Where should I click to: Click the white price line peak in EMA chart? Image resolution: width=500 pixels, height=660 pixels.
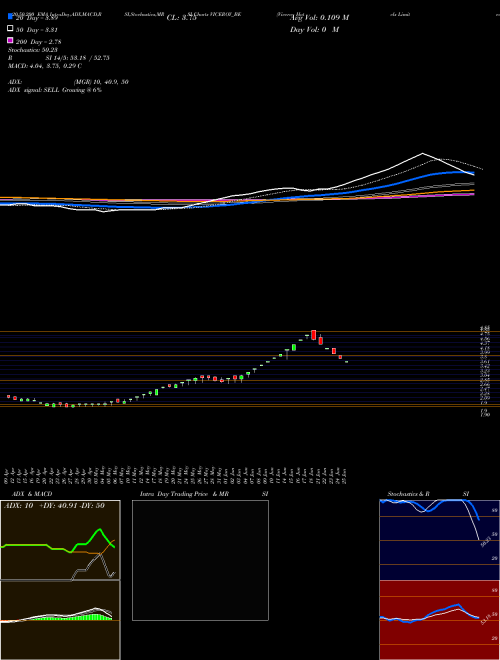tap(423, 153)
